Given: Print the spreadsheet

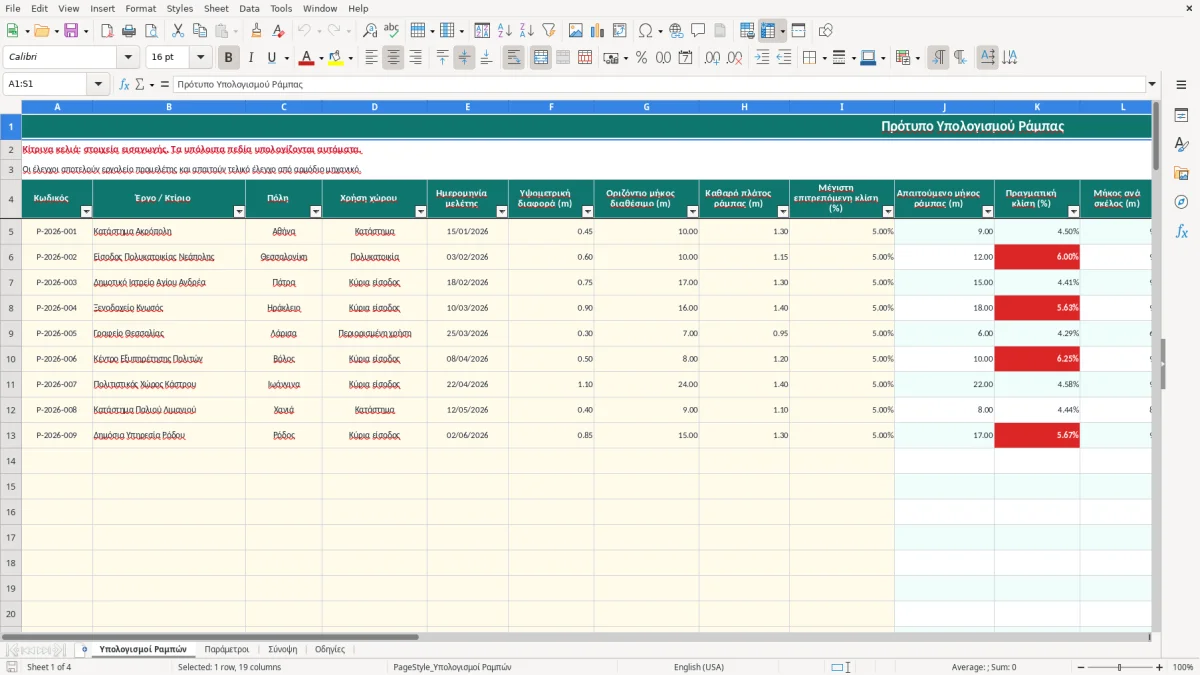Looking at the screenshot, I should (128, 31).
